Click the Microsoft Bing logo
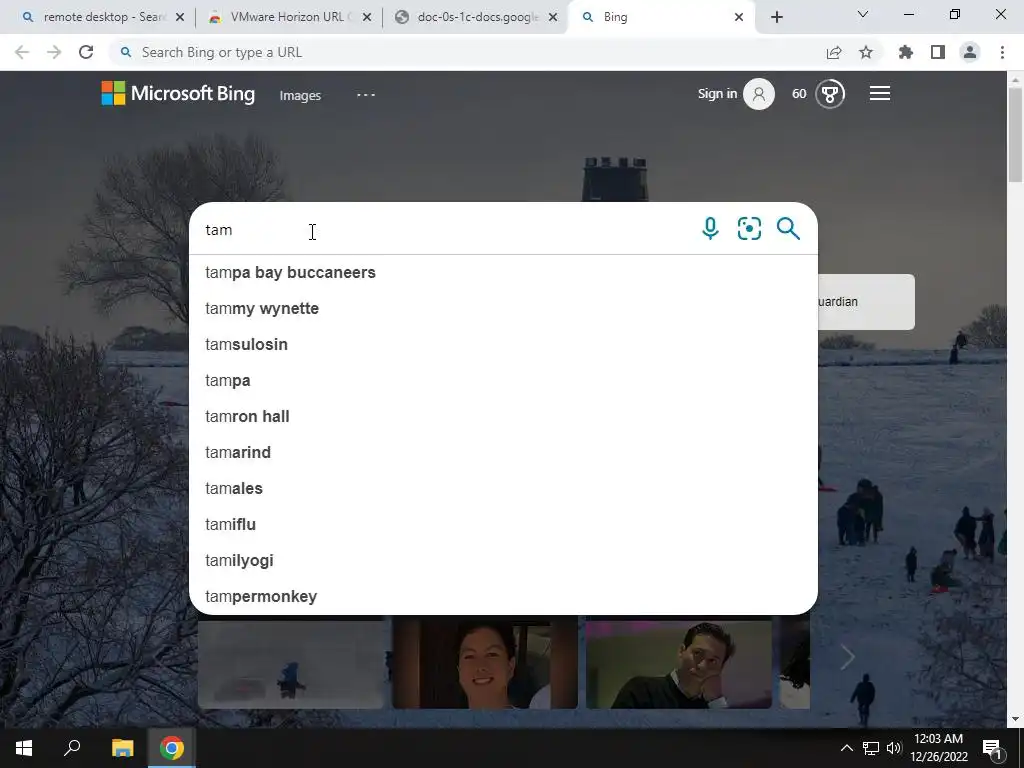 tap(178, 93)
